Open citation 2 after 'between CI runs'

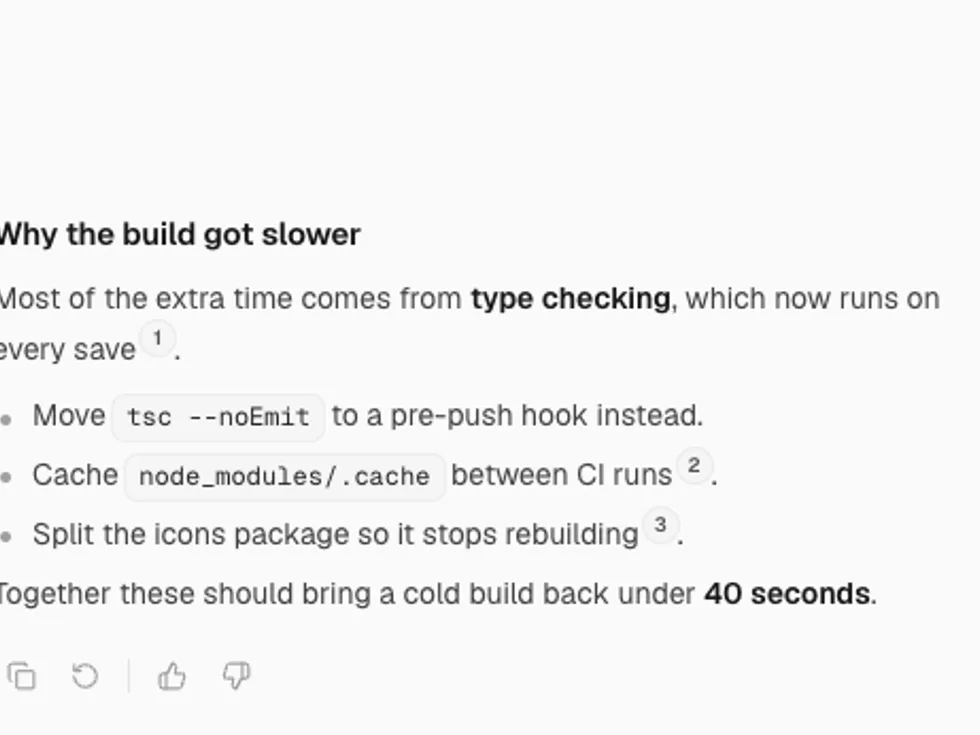click(694, 465)
